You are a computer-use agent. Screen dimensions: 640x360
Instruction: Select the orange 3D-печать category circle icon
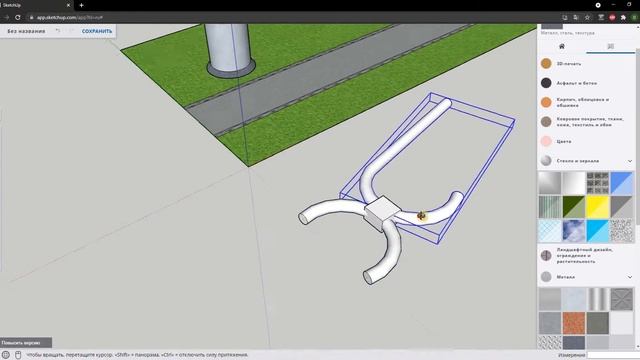pyautogui.click(x=546, y=63)
